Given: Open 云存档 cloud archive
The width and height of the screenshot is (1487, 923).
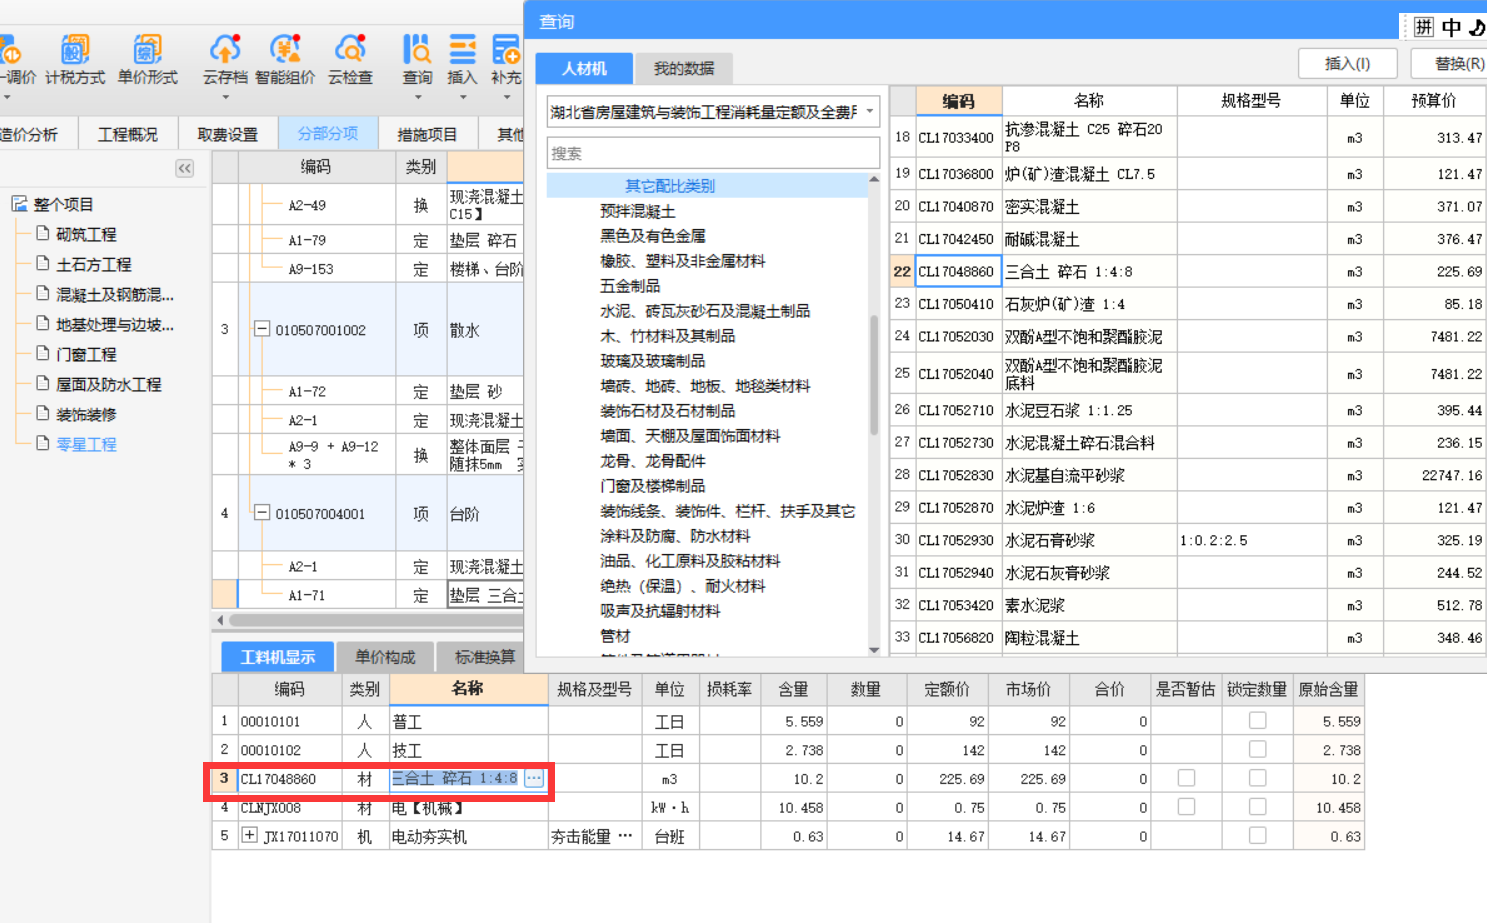Looking at the screenshot, I should point(225,58).
